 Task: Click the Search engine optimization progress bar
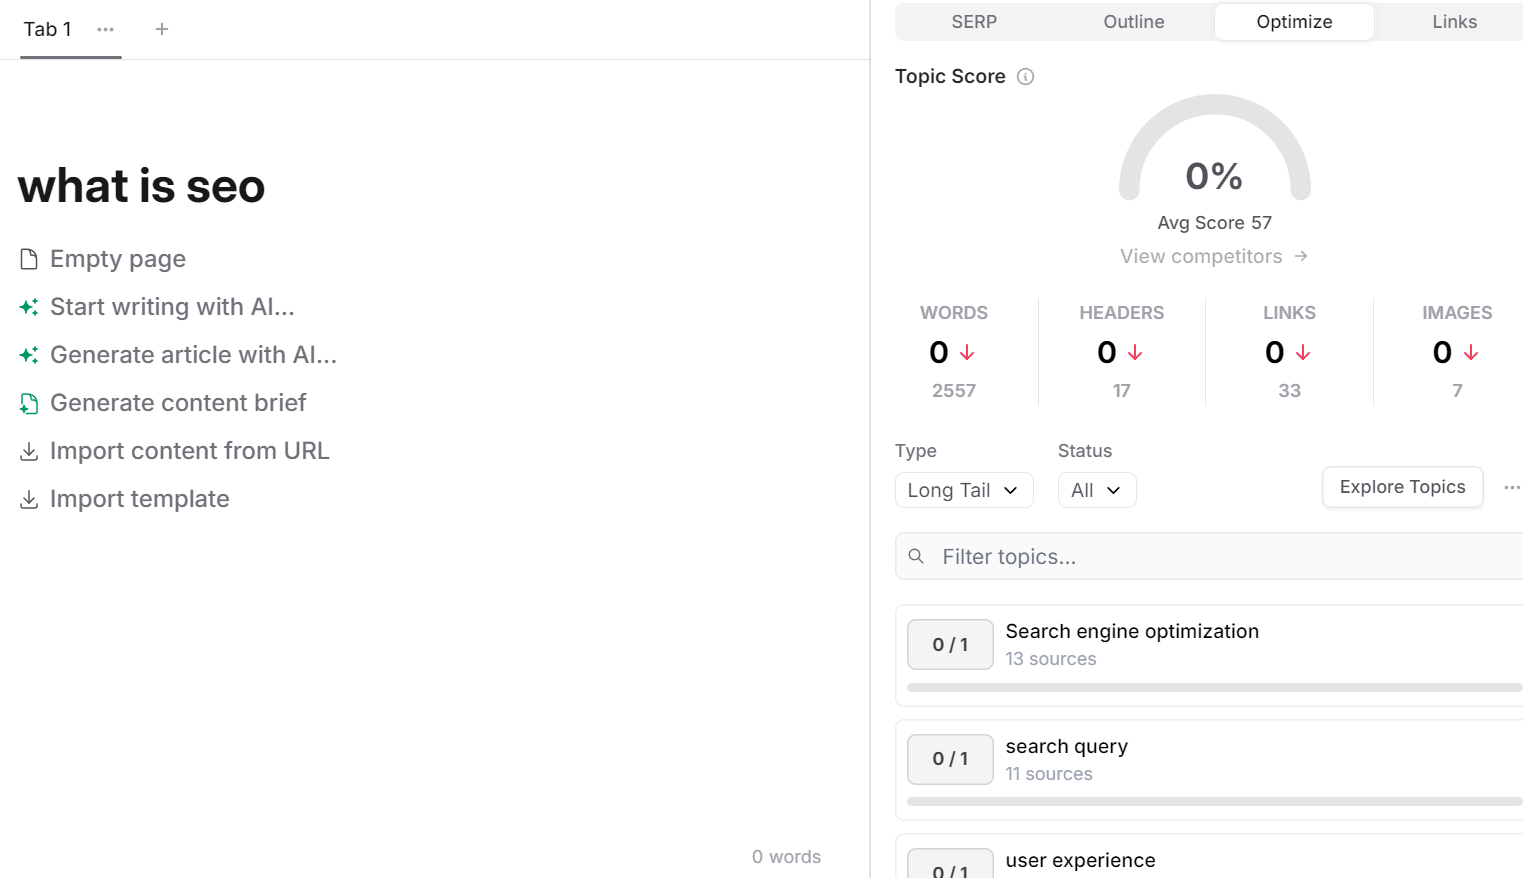(x=1214, y=687)
